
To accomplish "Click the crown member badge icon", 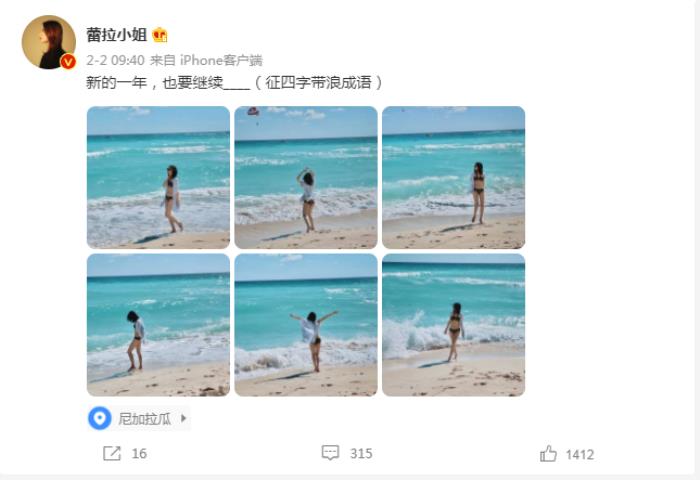I will click(160, 34).
